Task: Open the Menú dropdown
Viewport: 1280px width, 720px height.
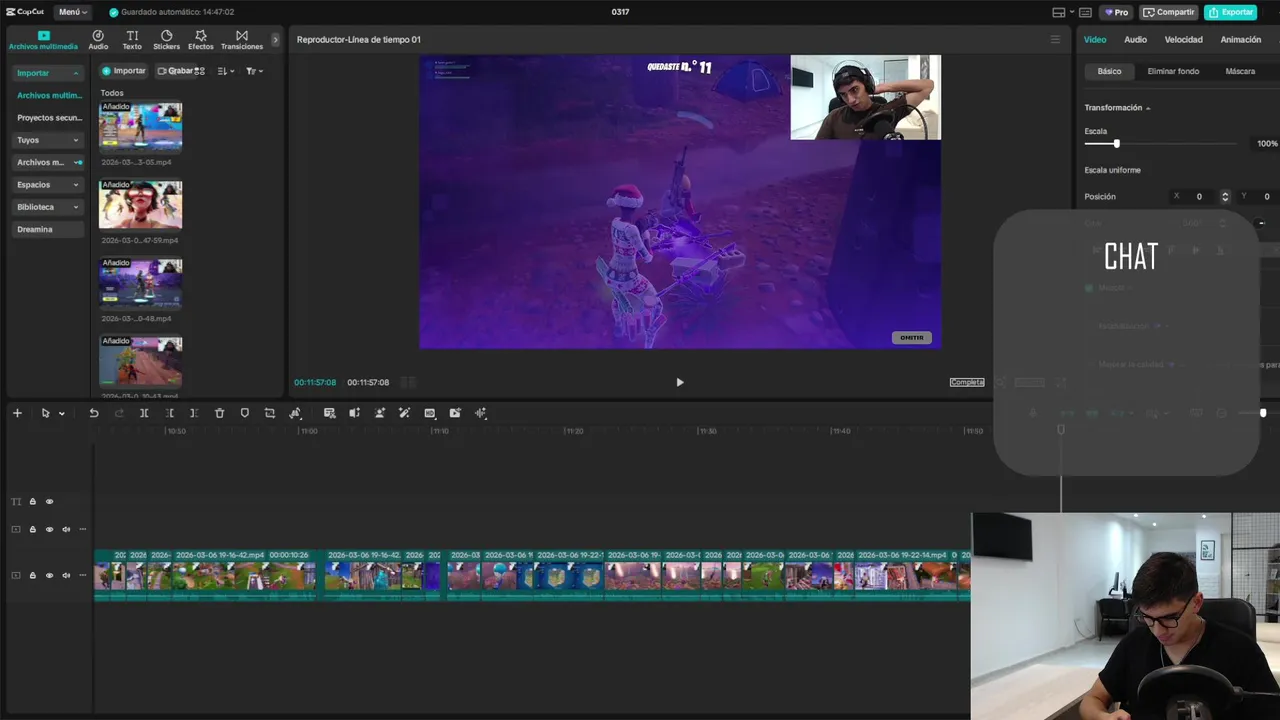Action: pyautogui.click(x=73, y=12)
